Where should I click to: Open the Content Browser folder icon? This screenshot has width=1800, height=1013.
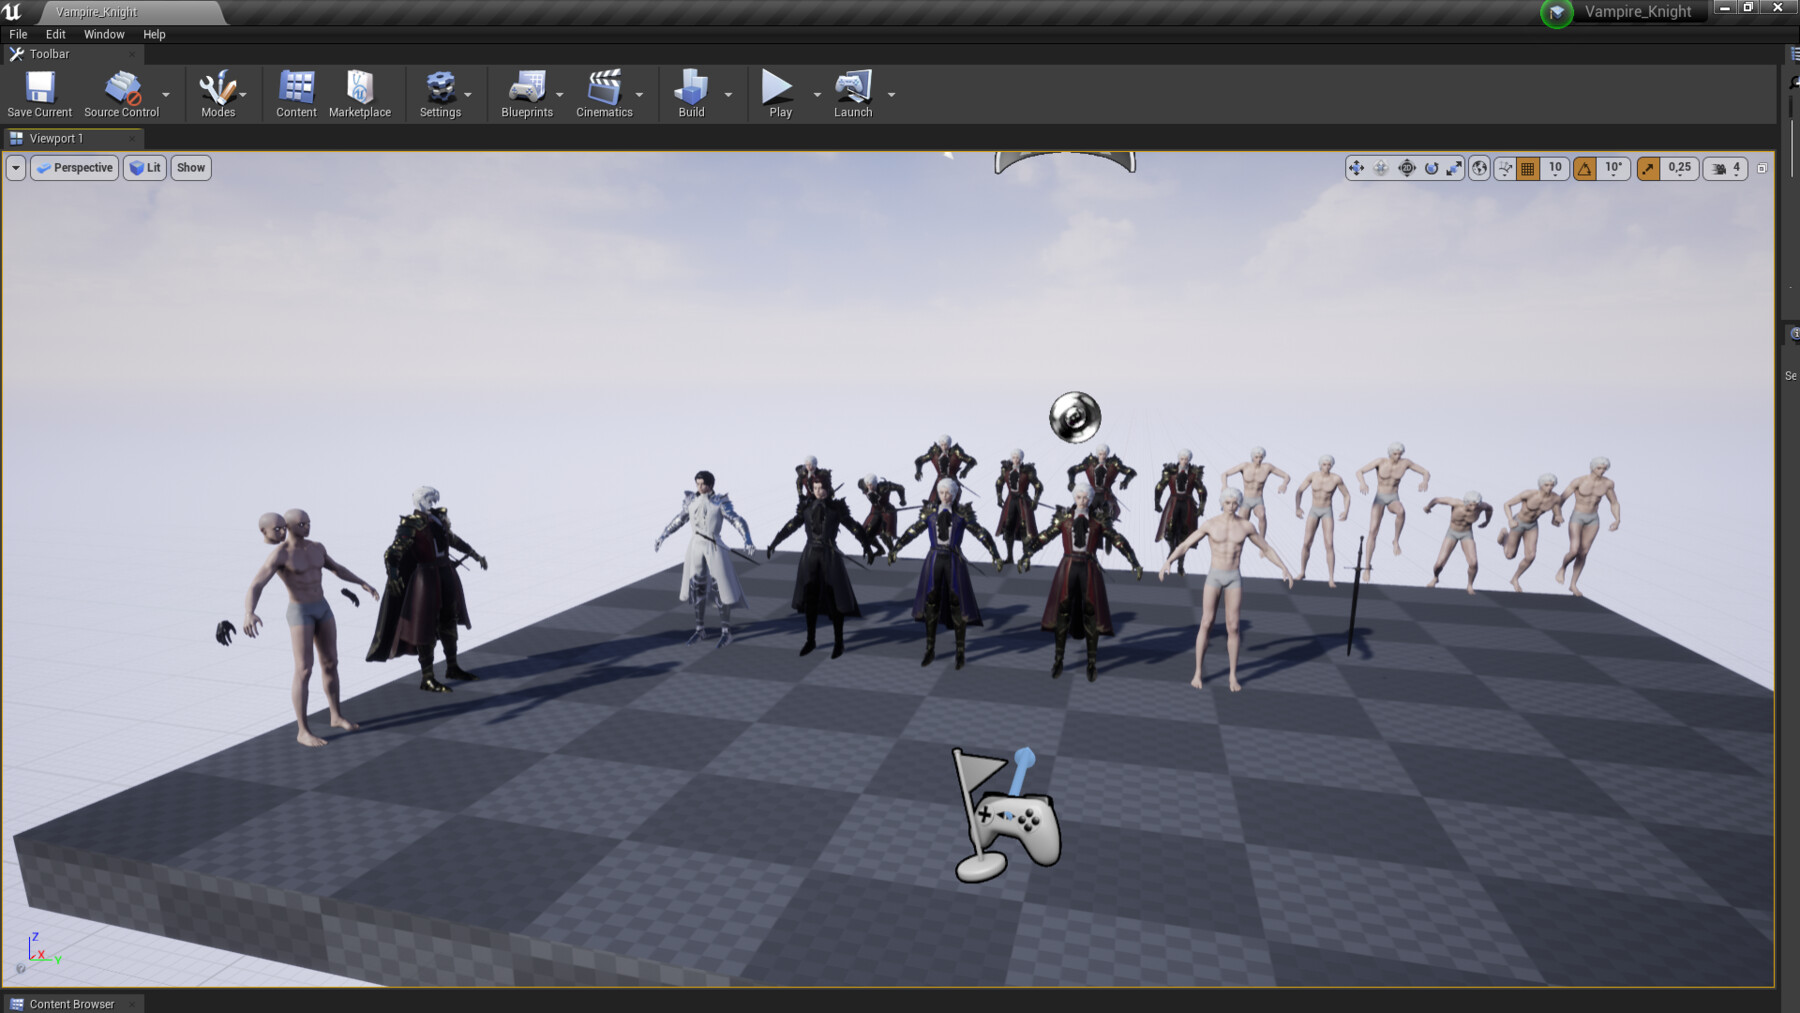(17, 1004)
